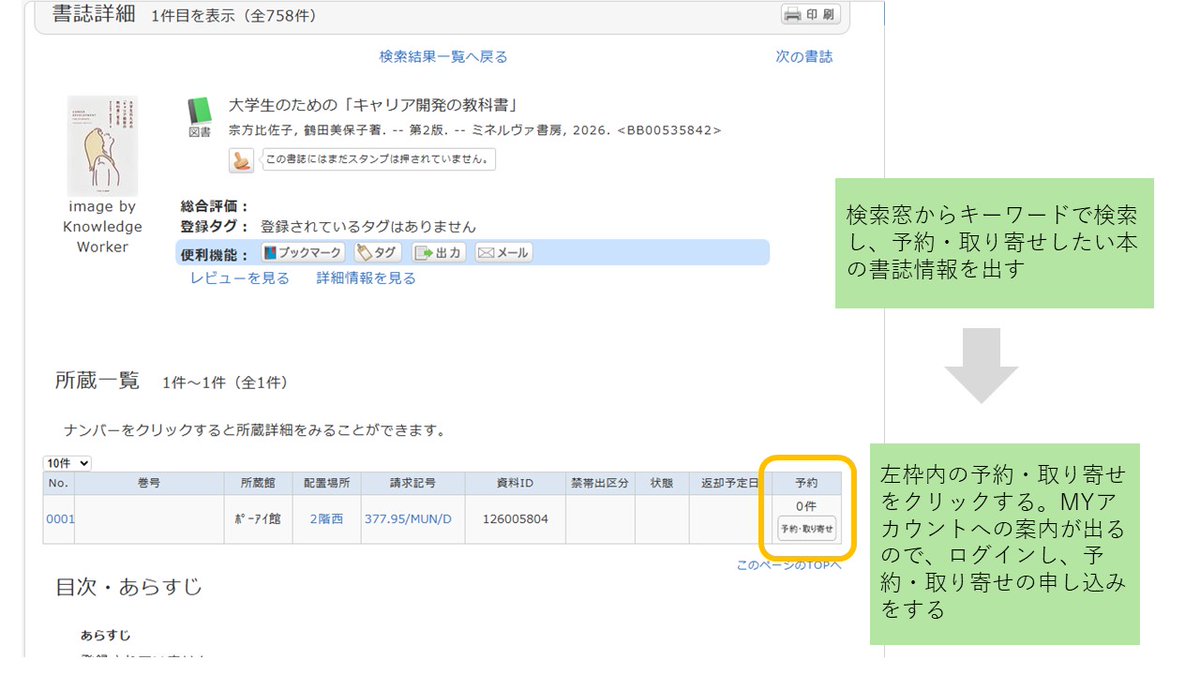Click 資料ID value 126005804
The image size is (1200, 675).
coord(515,519)
